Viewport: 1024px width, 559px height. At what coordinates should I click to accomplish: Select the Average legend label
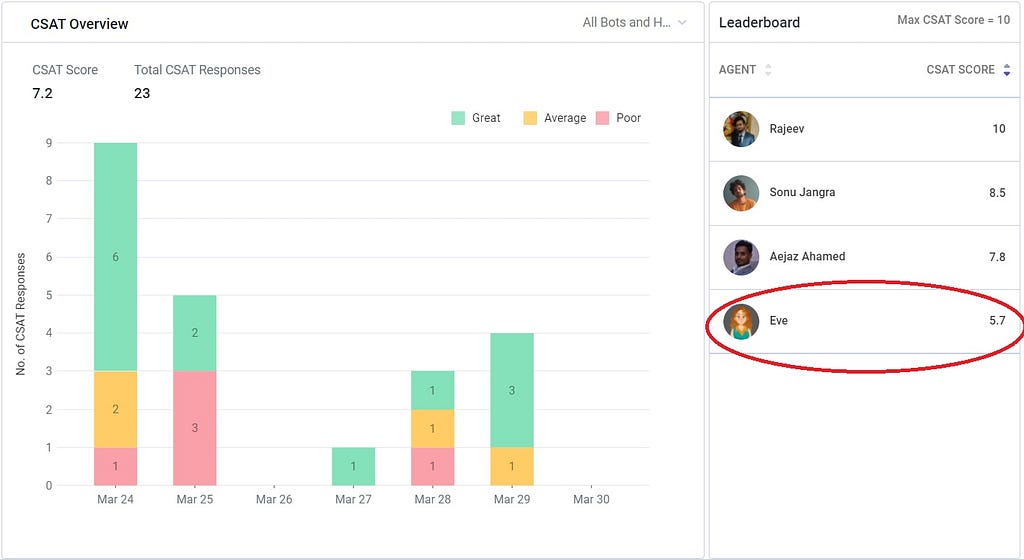pos(565,118)
